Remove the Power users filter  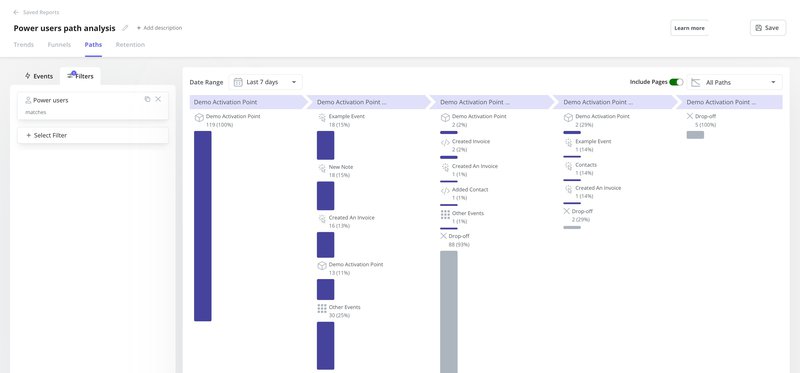pyautogui.click(x=158, y=99)
